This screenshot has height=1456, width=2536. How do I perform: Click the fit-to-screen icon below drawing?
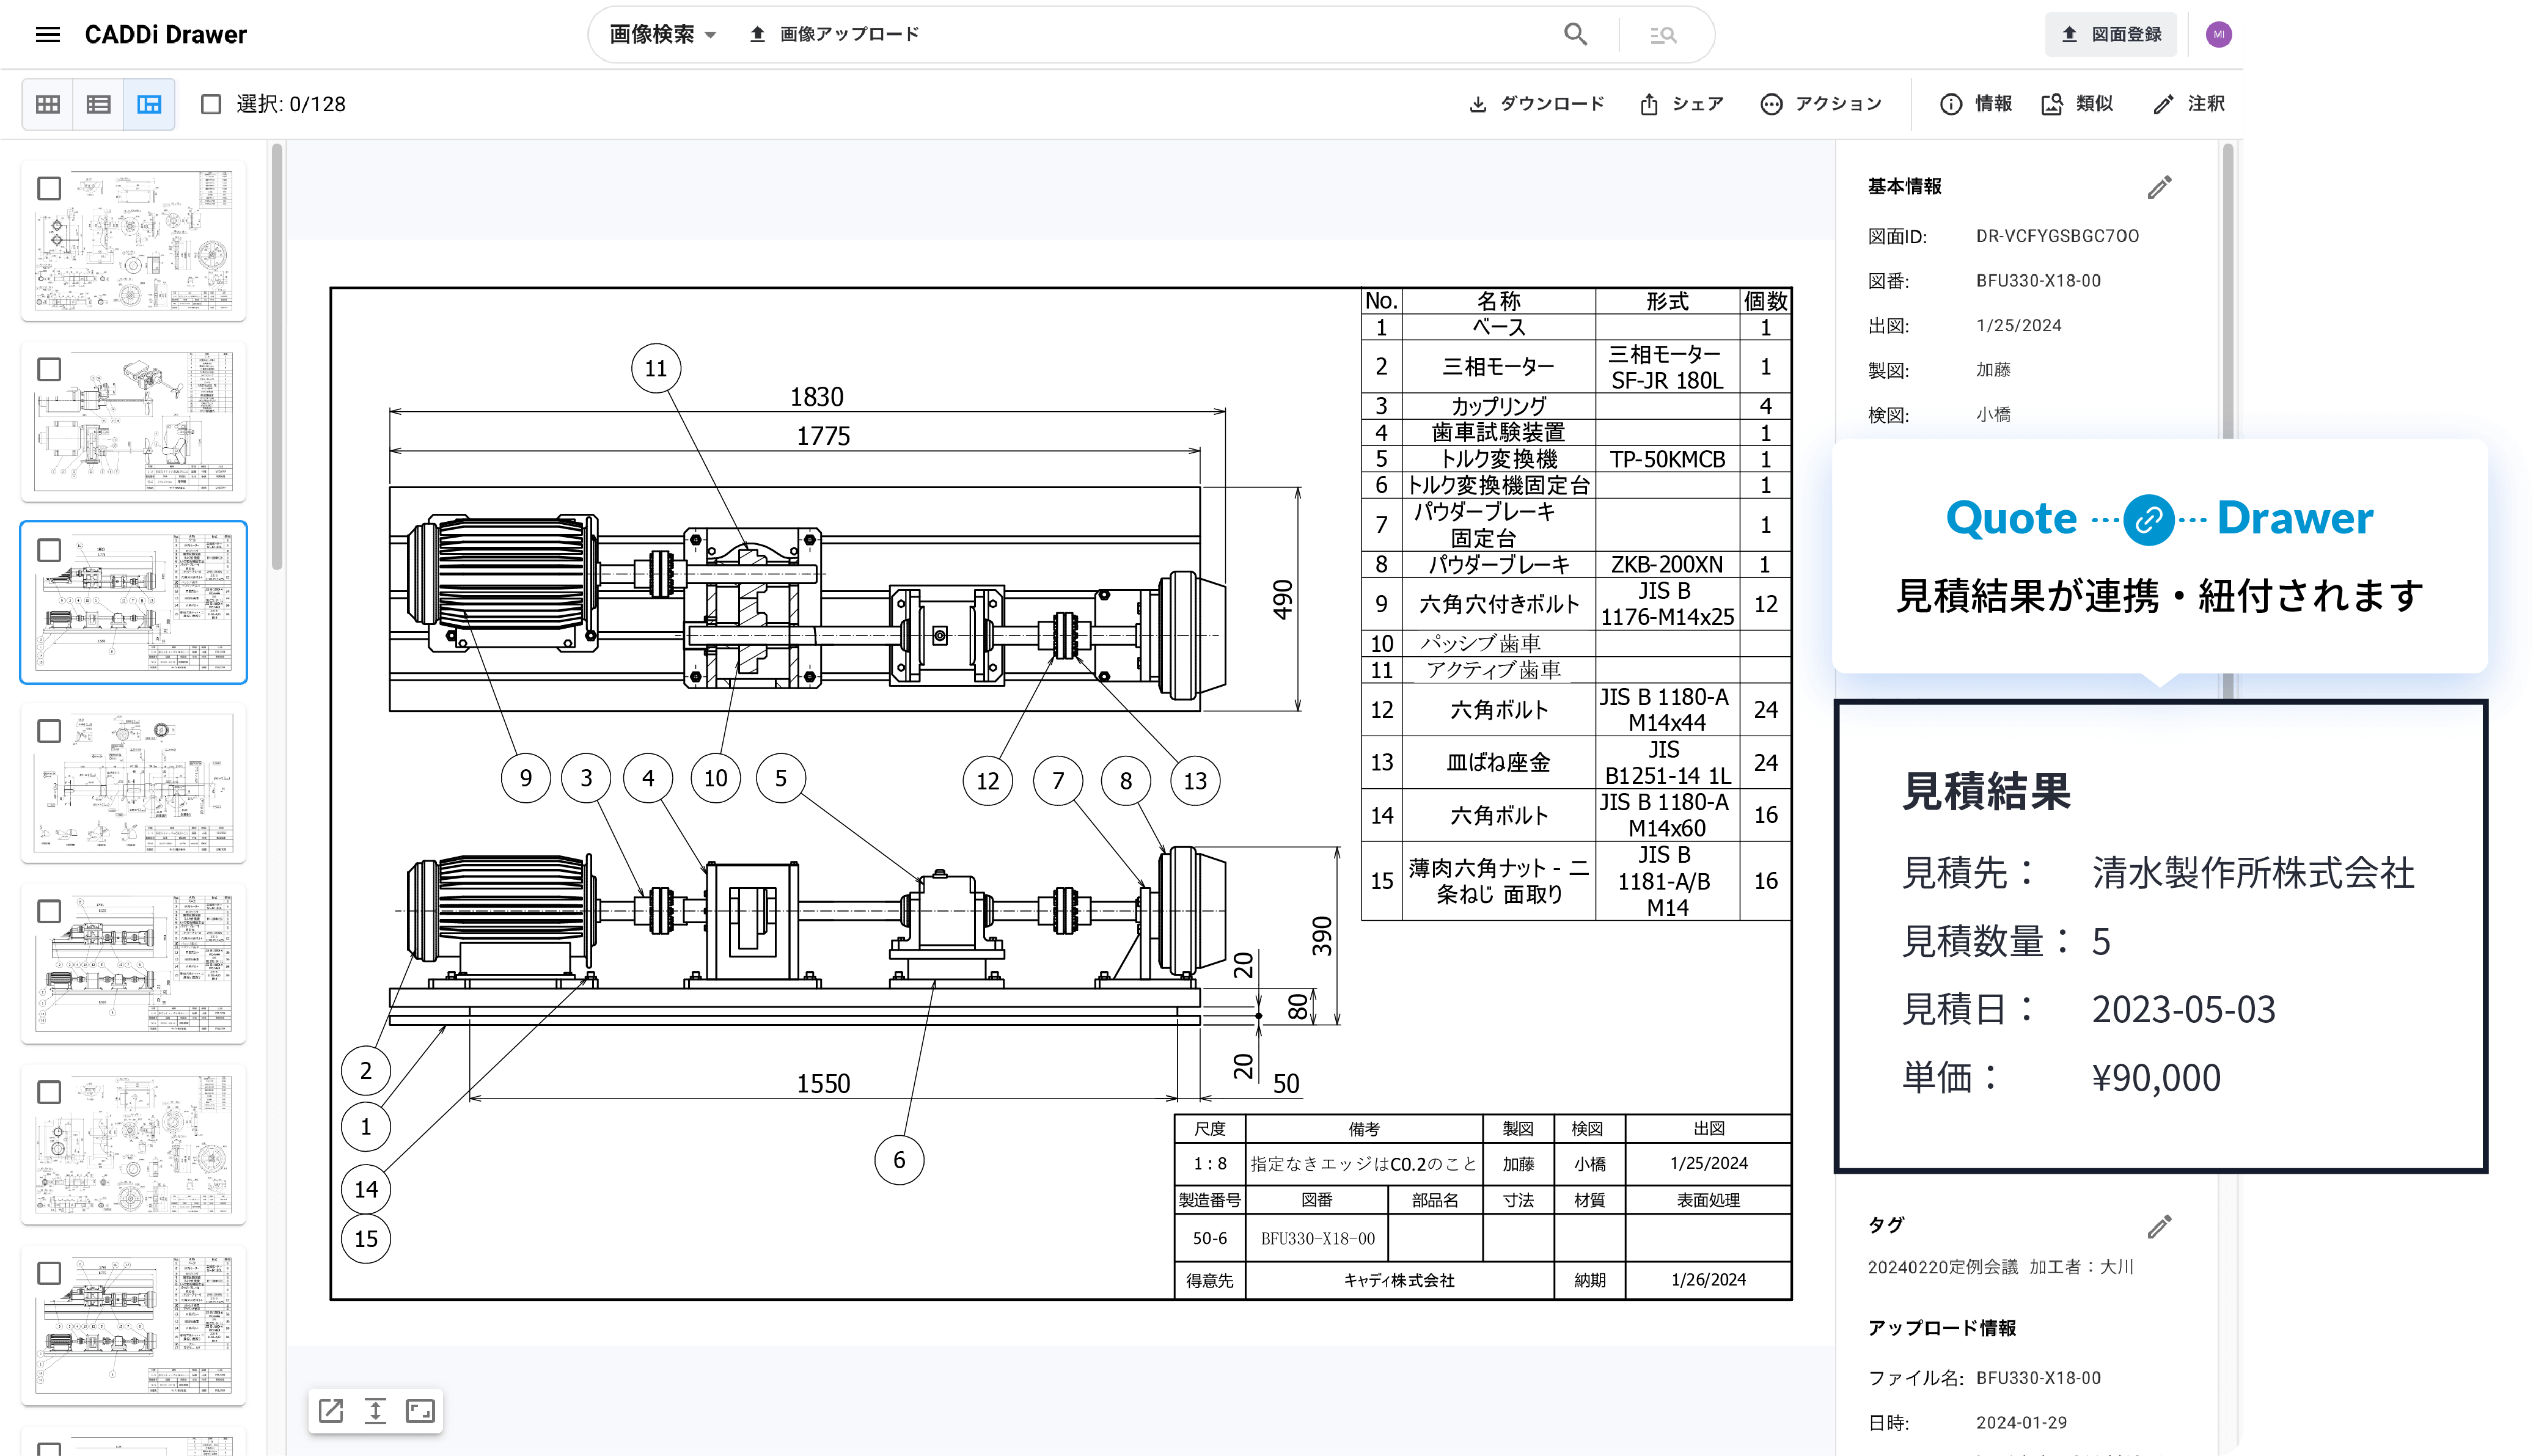coord(420,1411)
